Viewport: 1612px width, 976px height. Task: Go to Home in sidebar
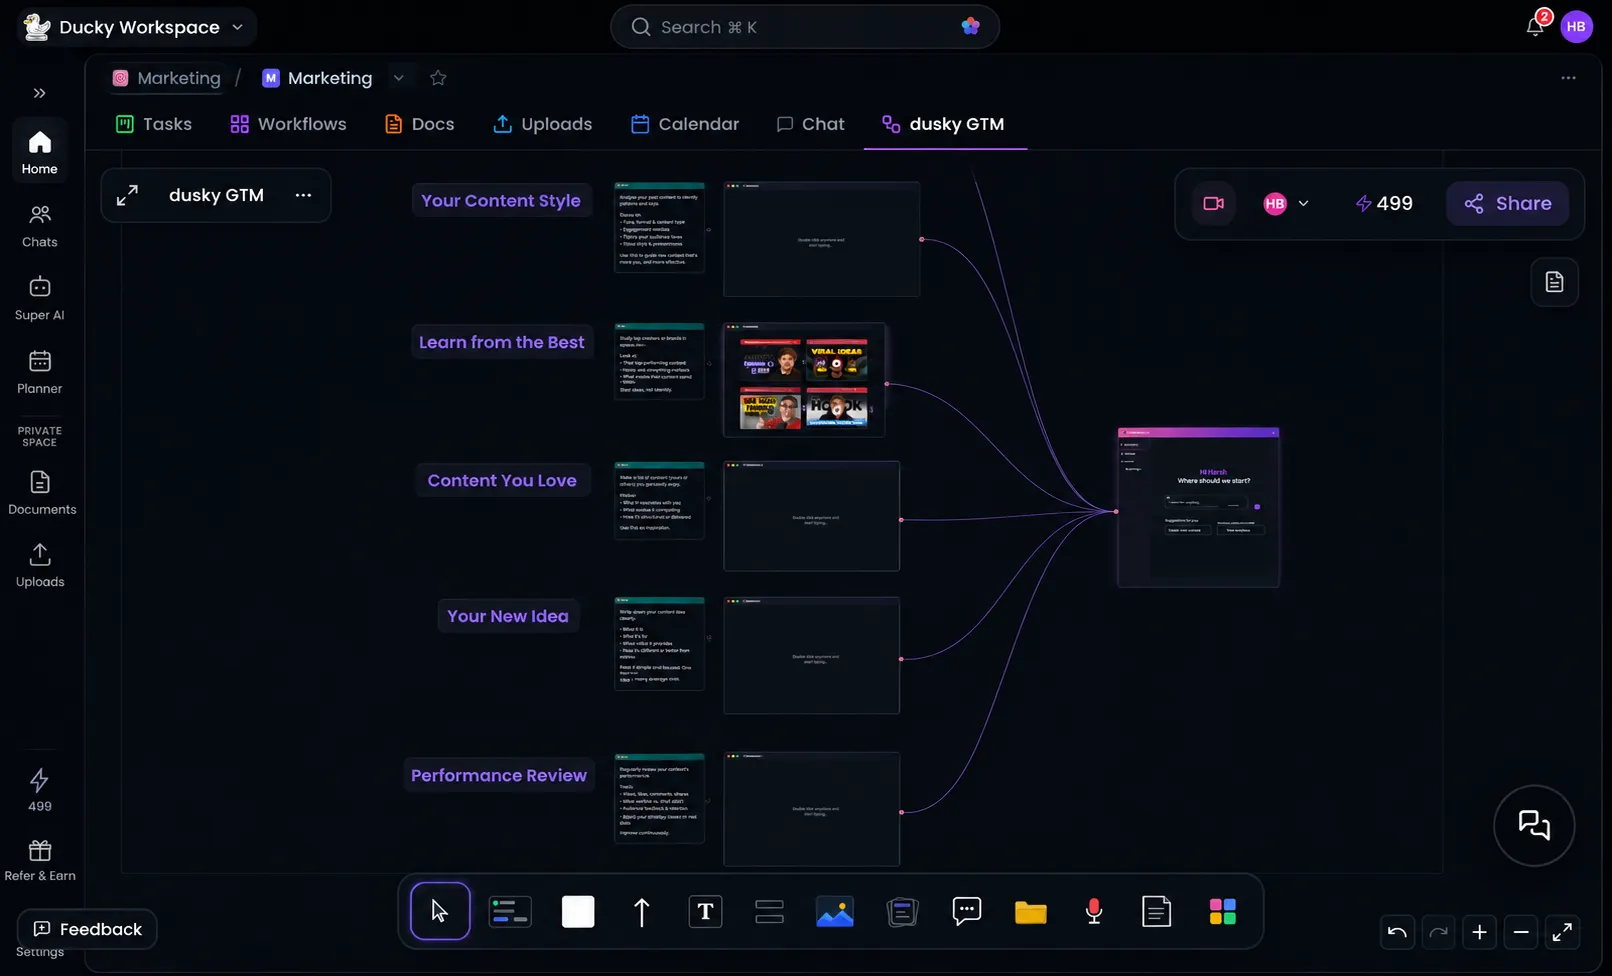click(40, 153)
